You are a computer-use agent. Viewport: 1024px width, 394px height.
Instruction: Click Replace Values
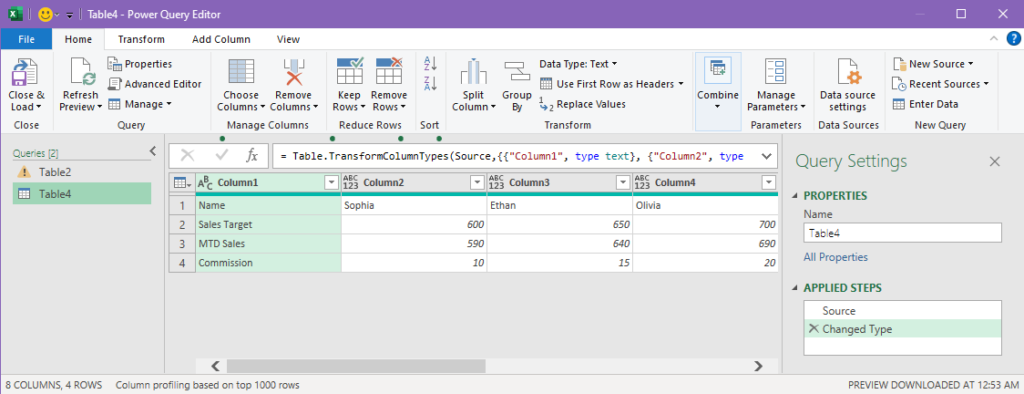583,104
